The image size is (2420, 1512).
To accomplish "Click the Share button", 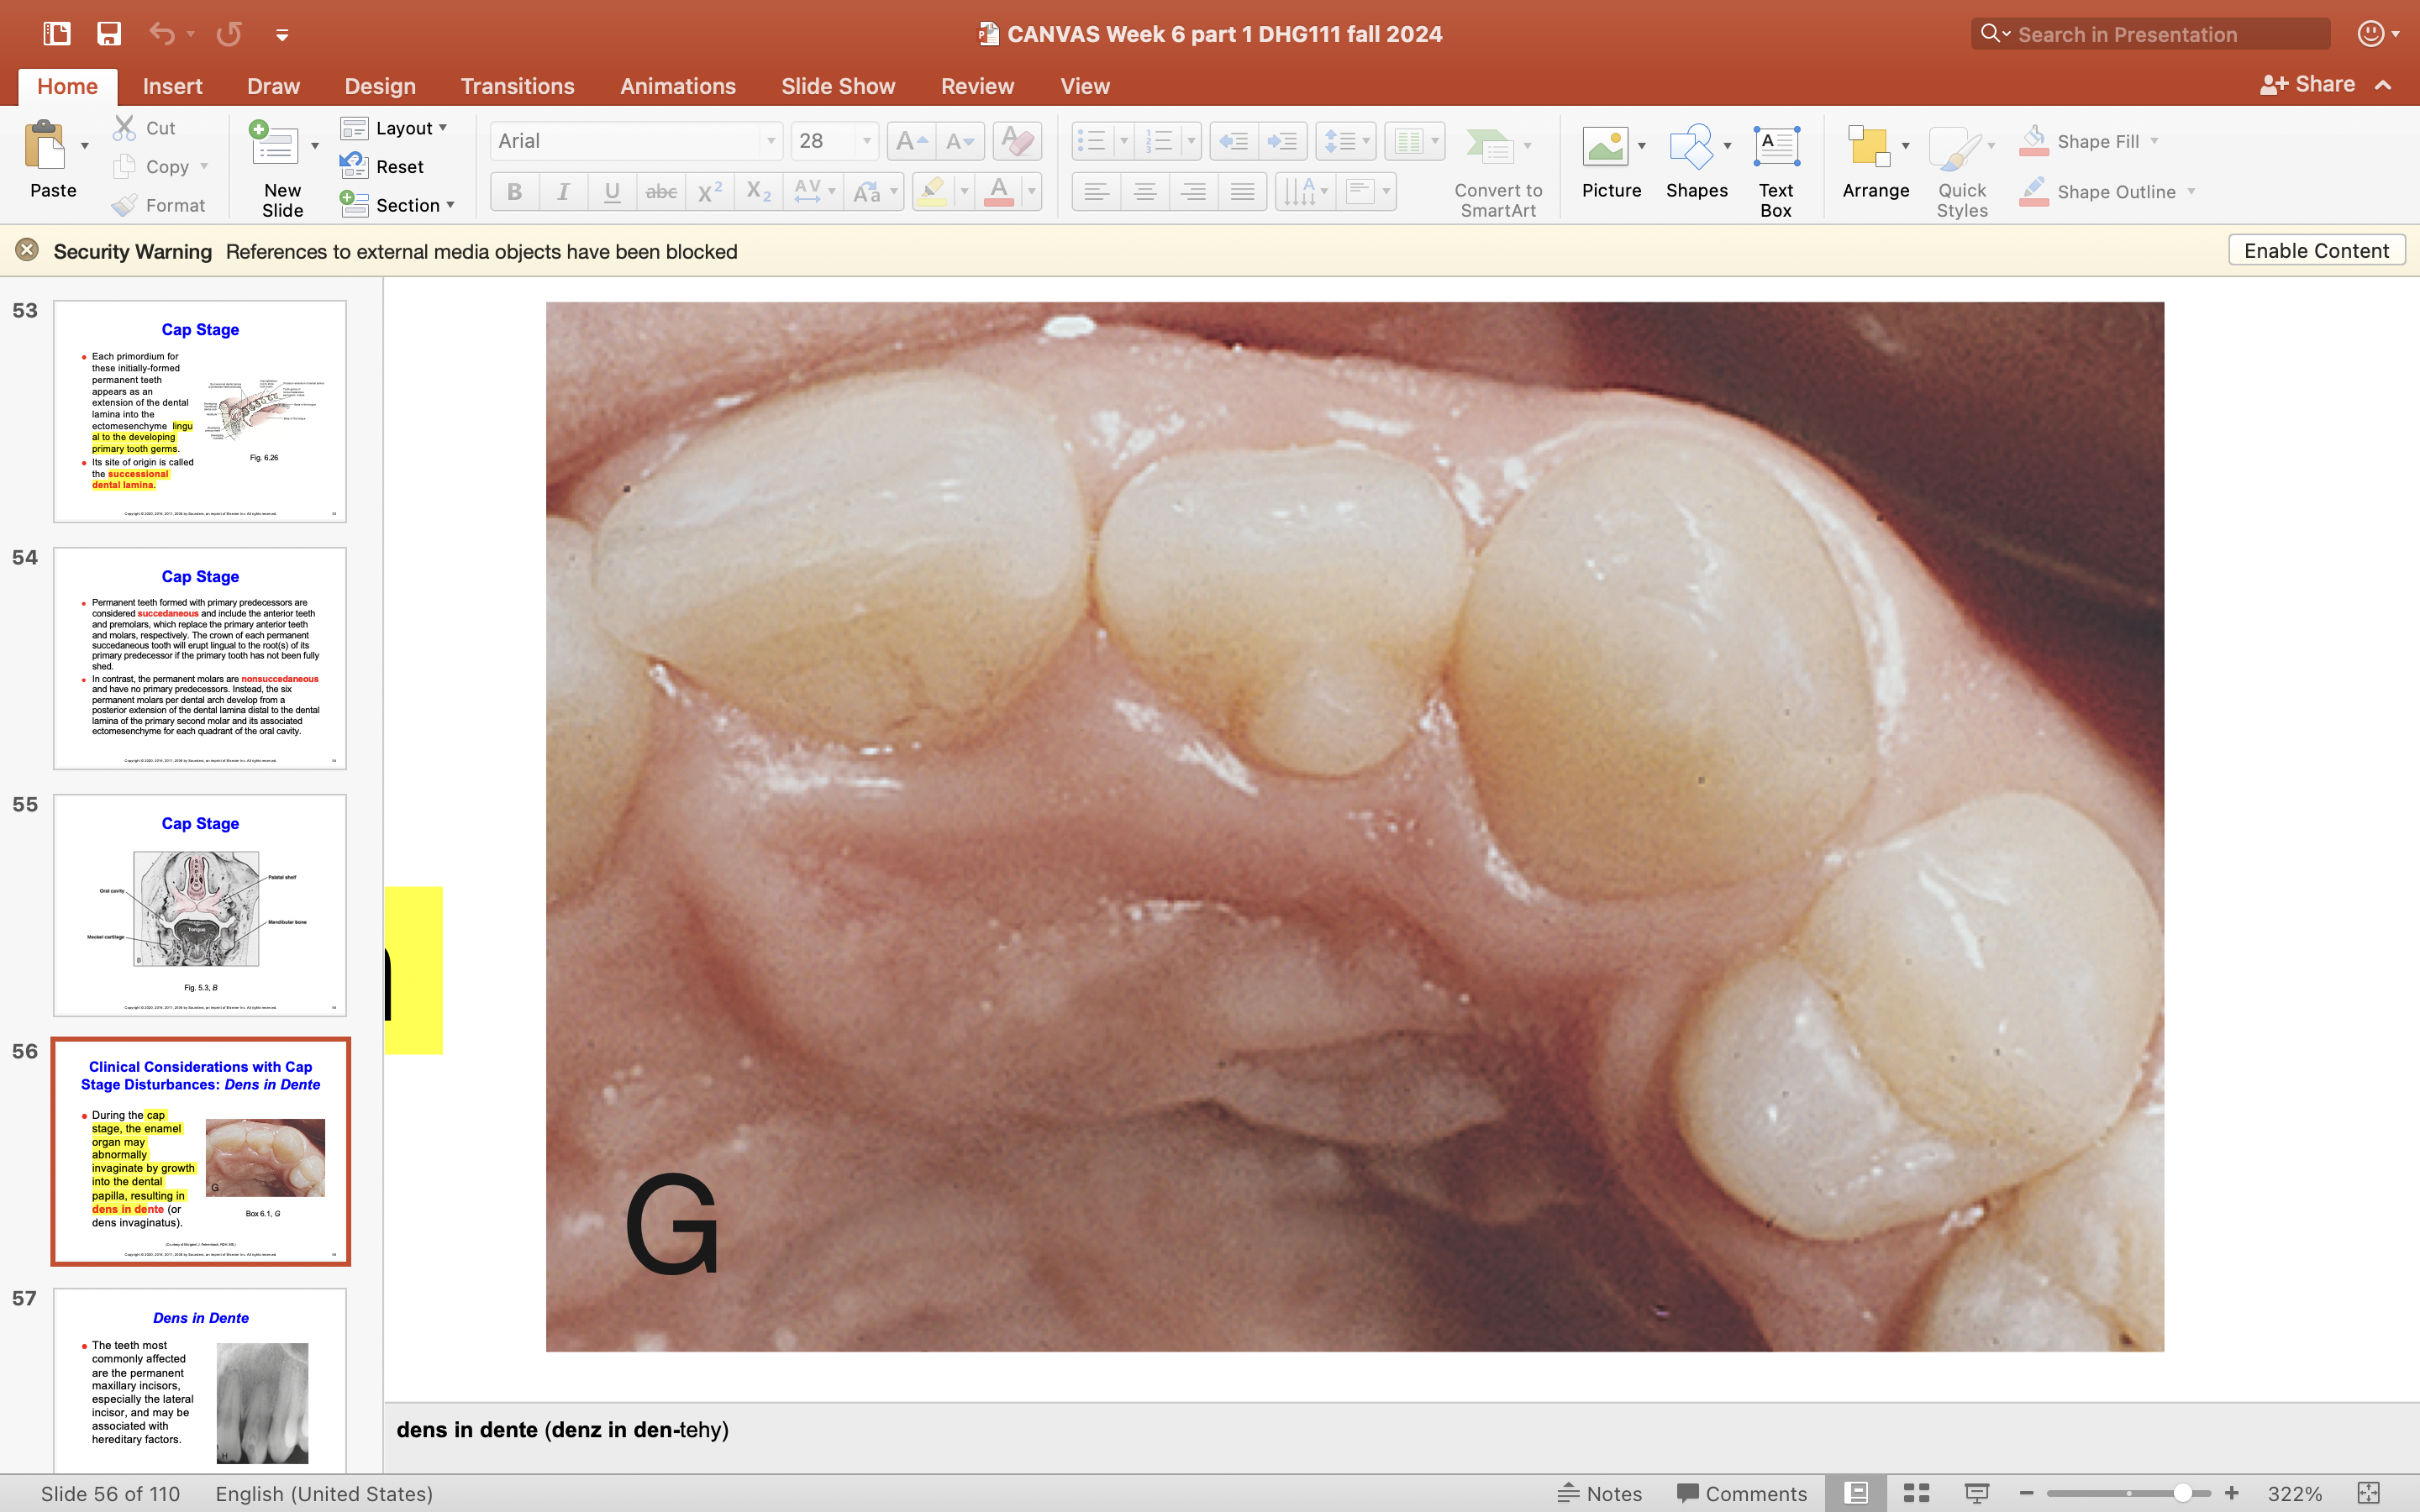I will pyautogui.click(x=2307, y=85).
